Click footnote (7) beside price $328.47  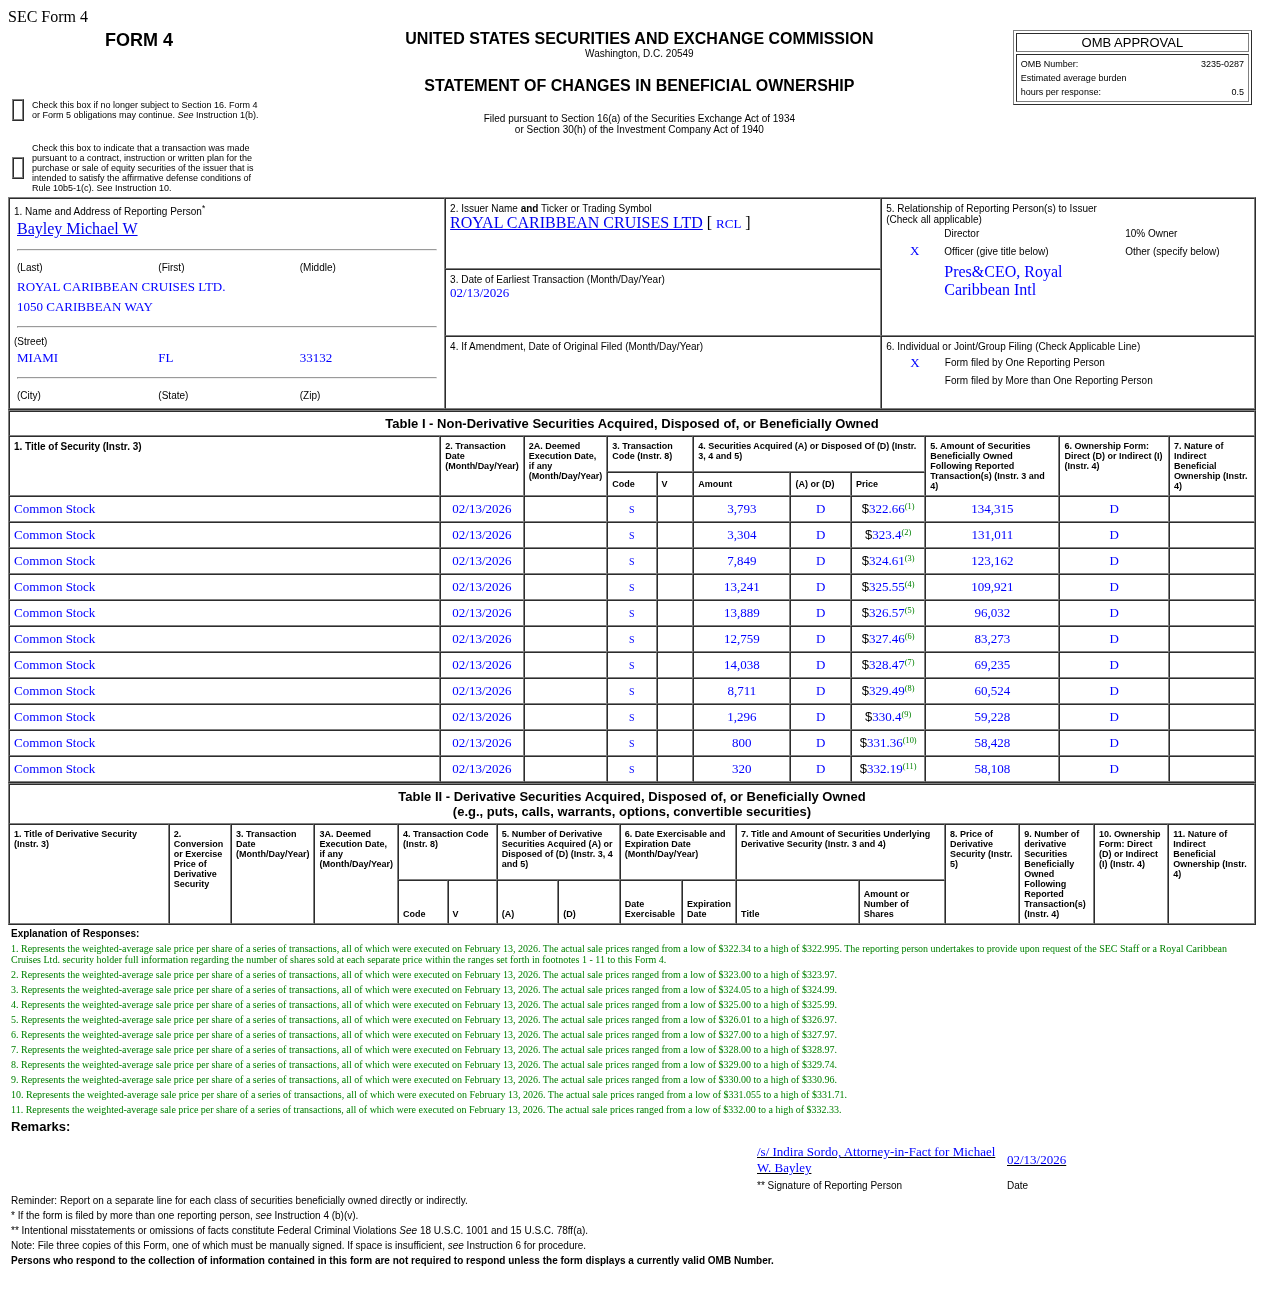[909, 662]
